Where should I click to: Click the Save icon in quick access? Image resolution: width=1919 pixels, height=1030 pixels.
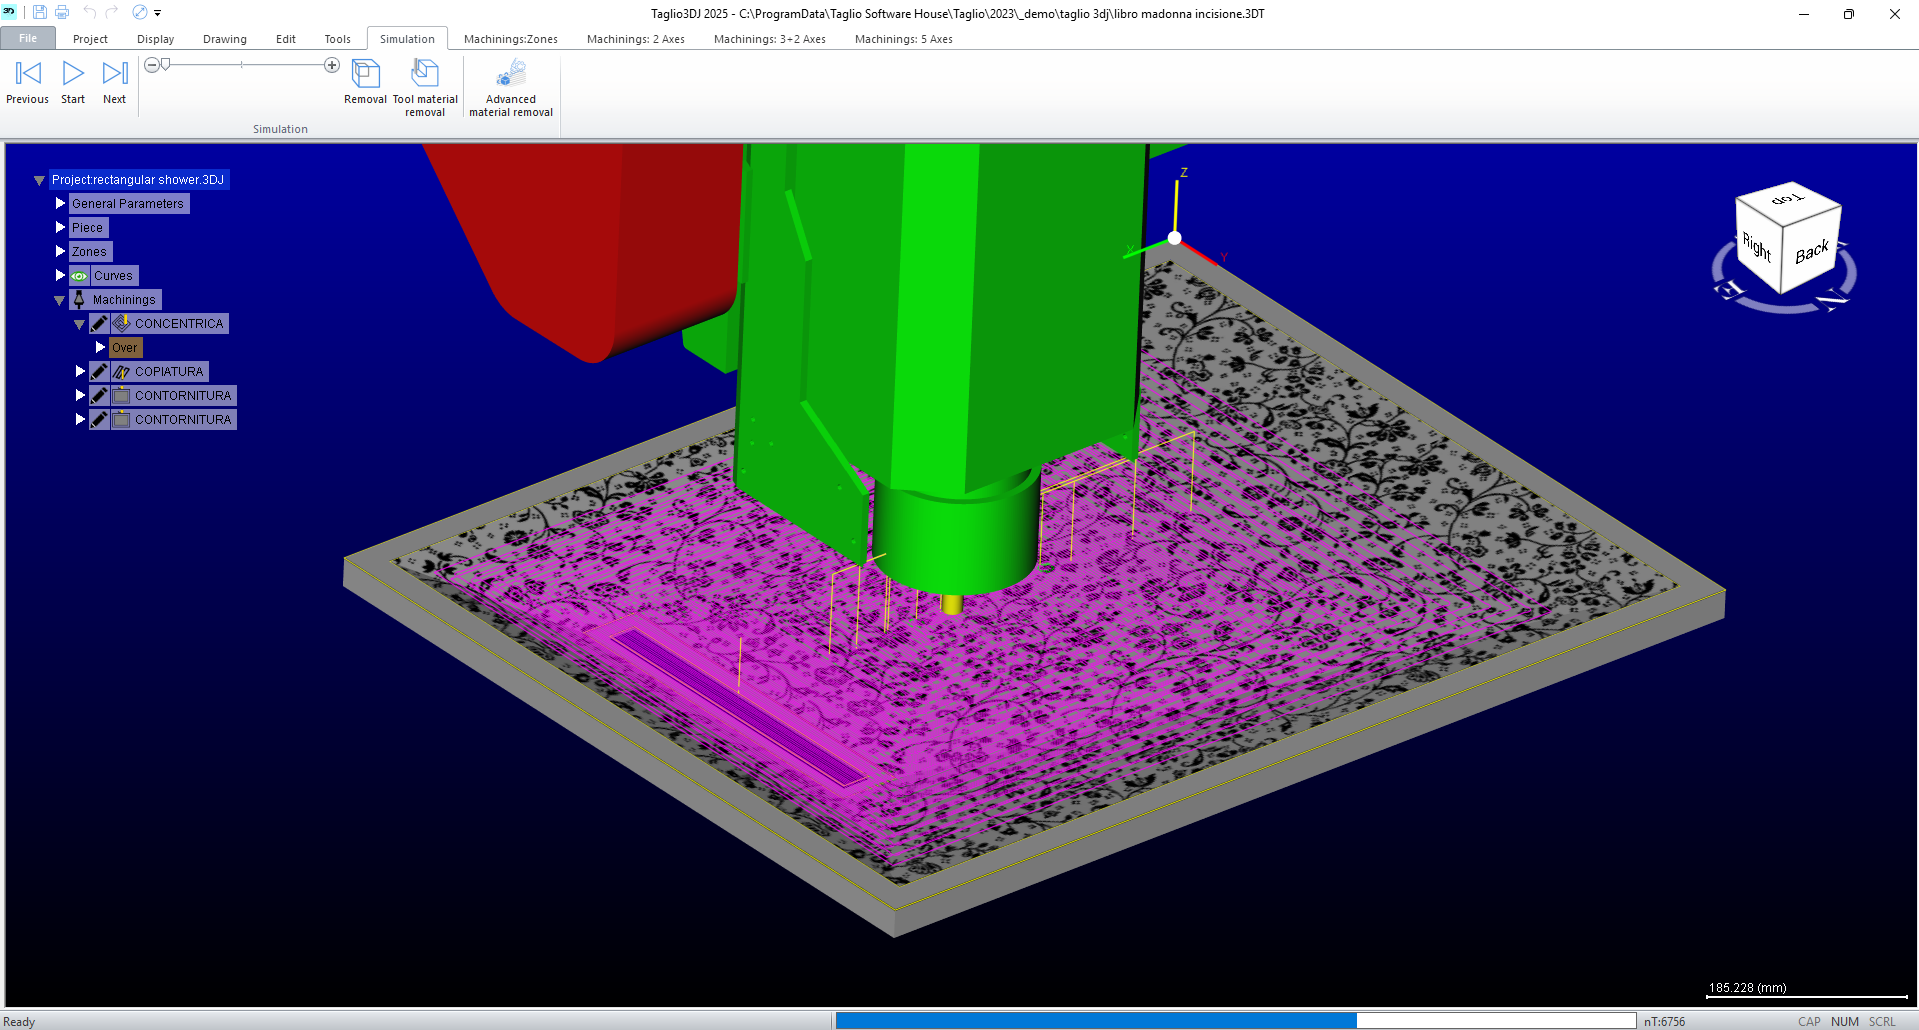click(x=40, y=13)
